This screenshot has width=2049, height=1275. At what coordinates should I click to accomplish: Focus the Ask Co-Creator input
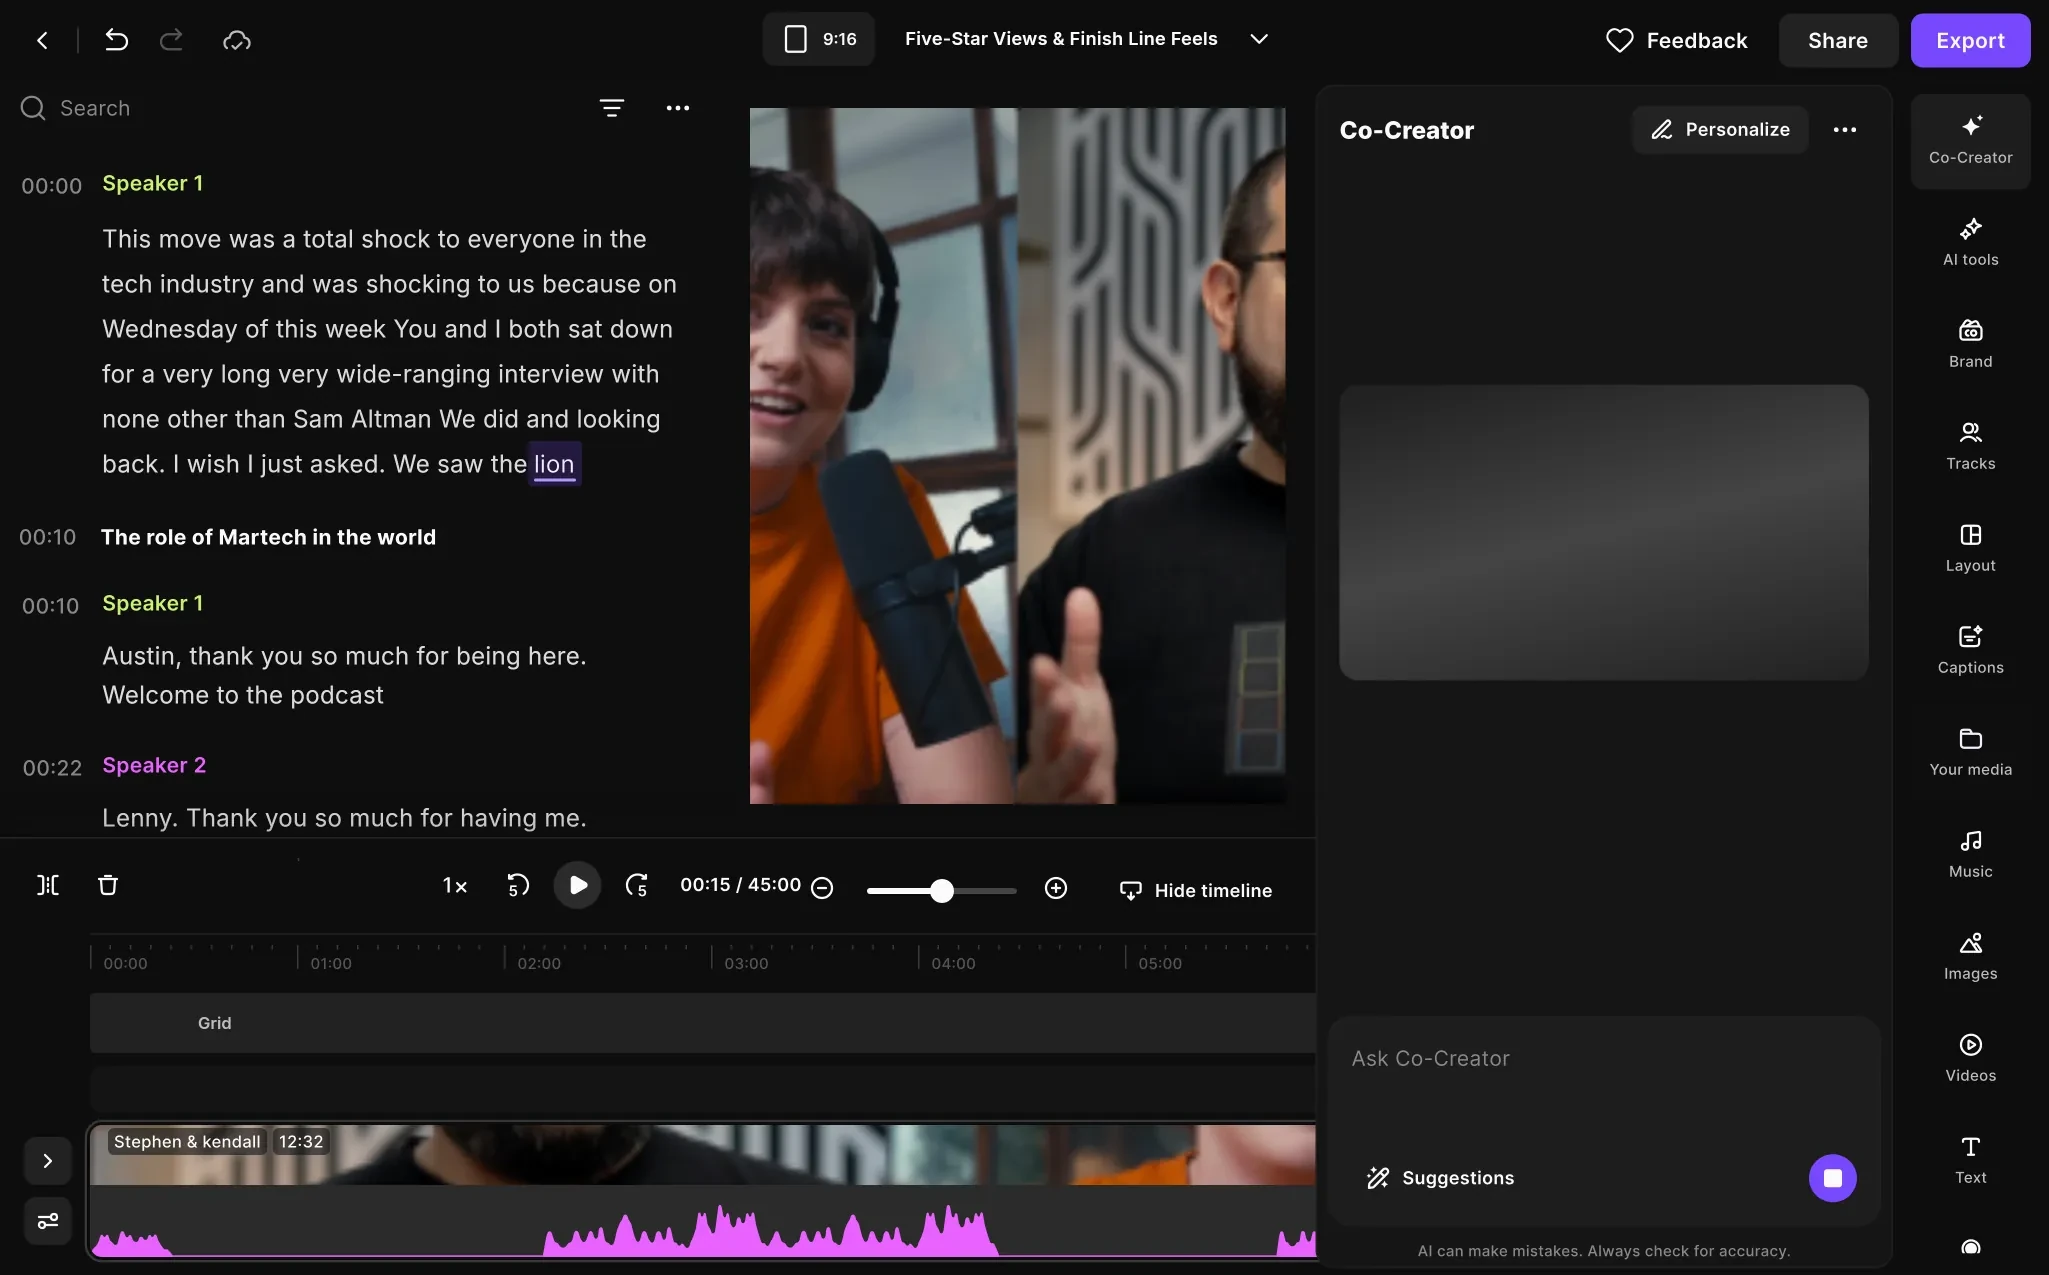tap(1604, 1059)
